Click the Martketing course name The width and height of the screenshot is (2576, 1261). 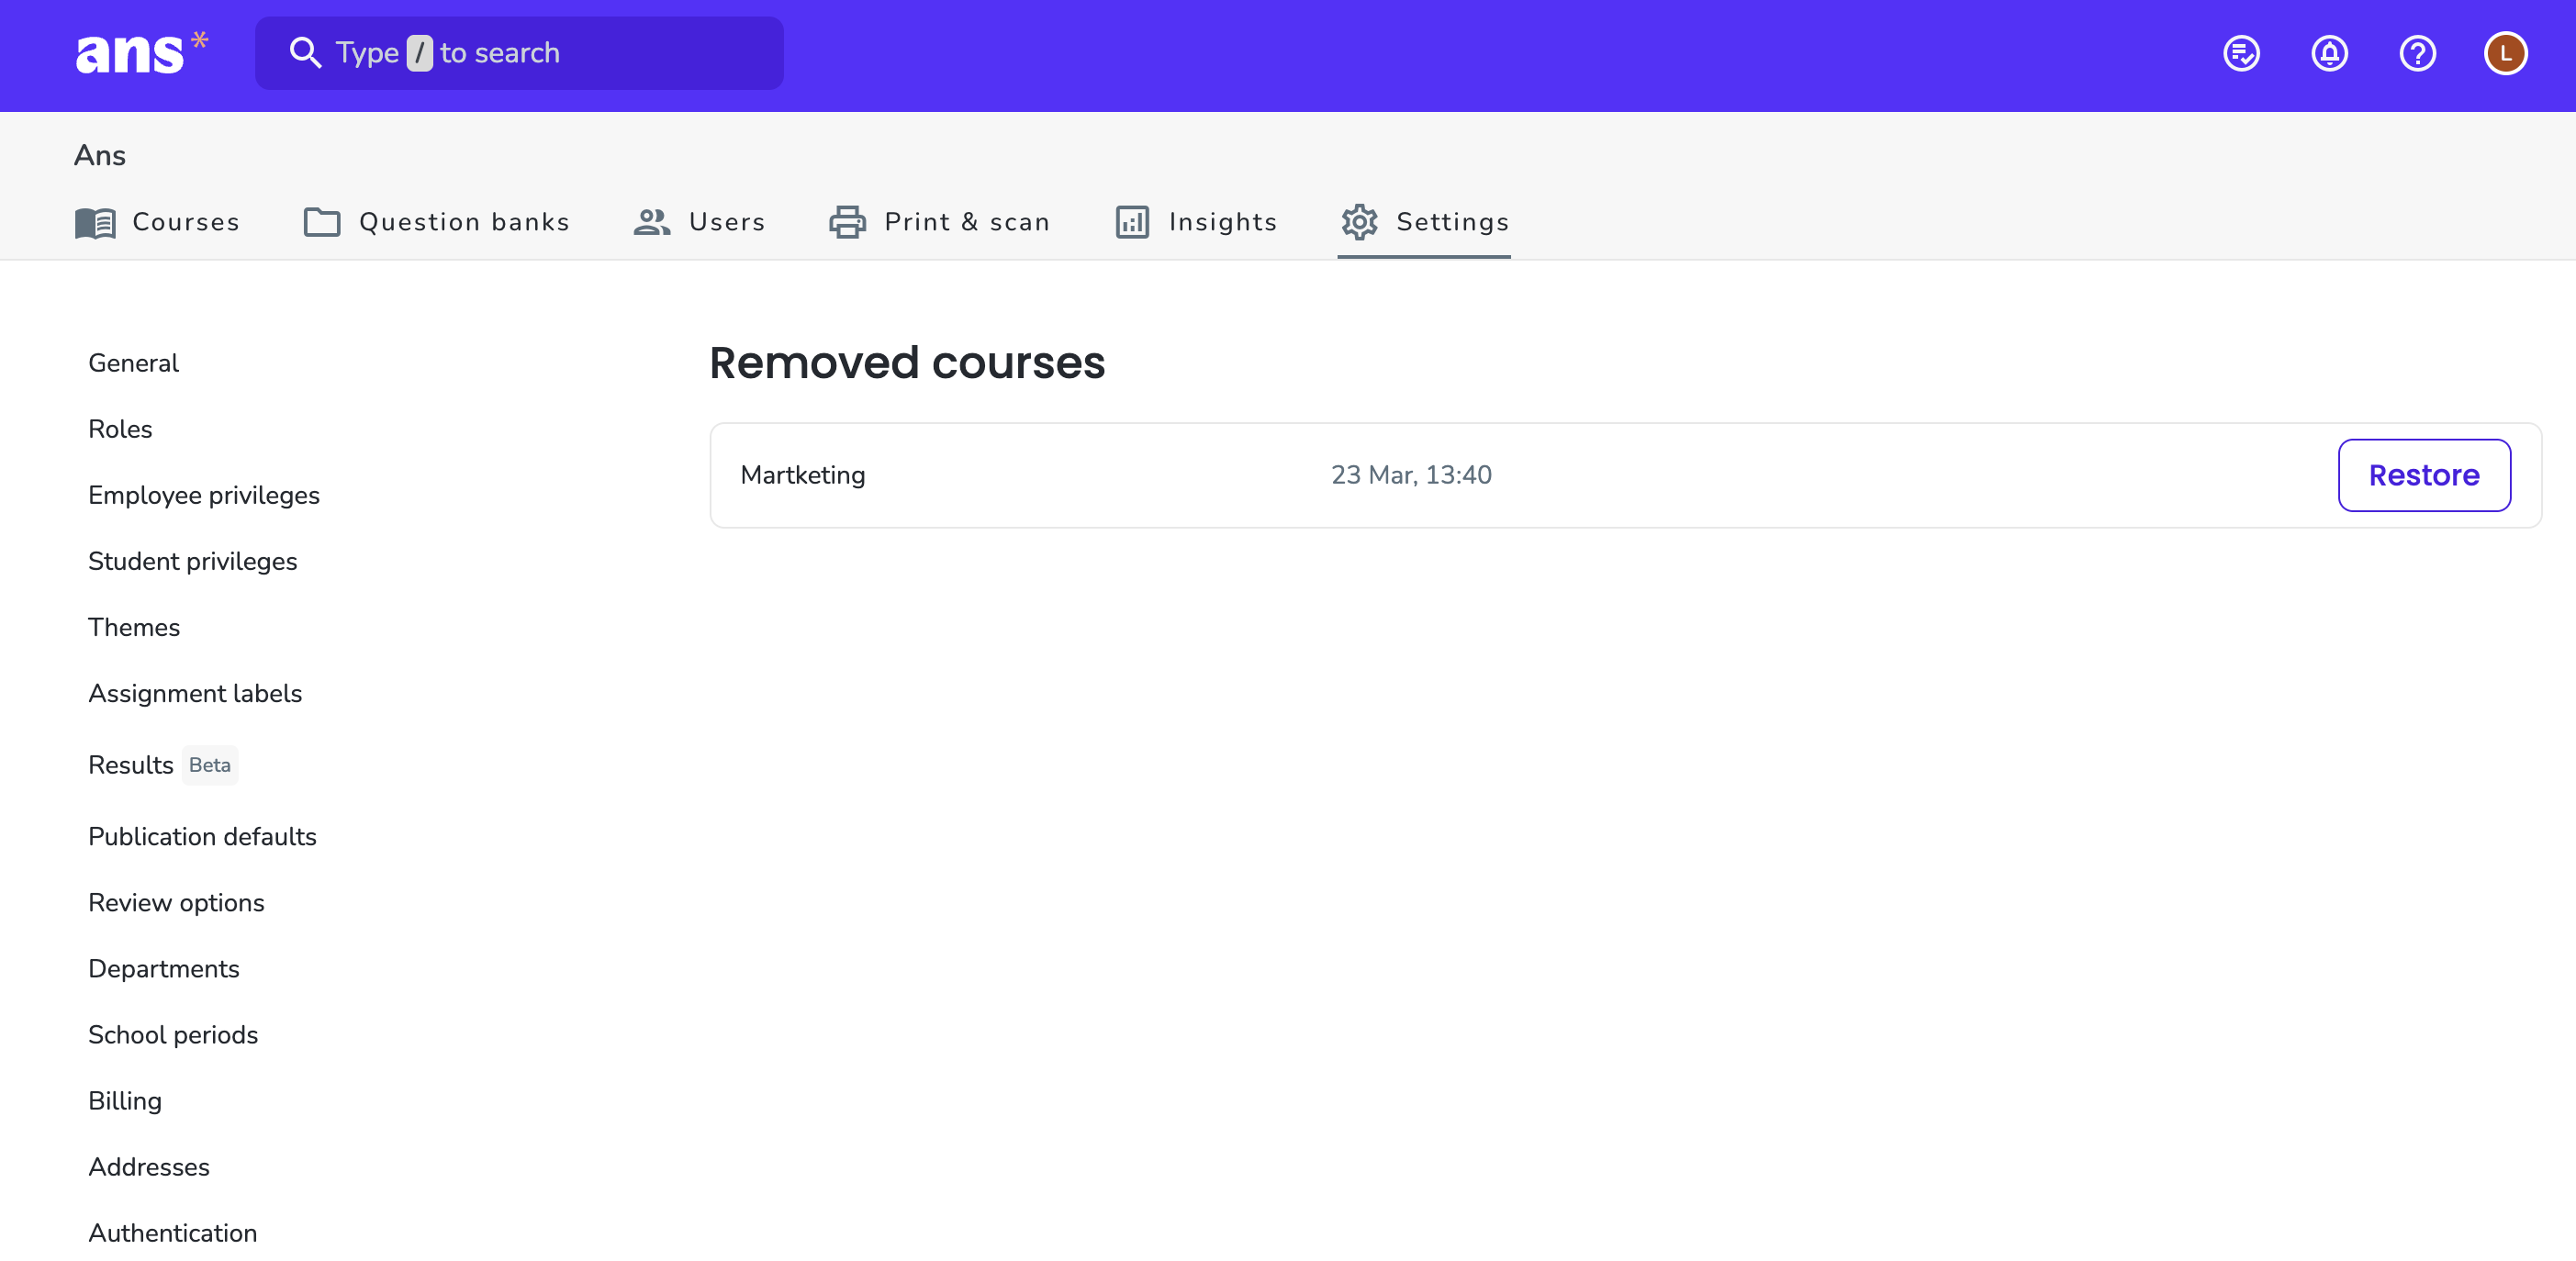coord(803,475)
